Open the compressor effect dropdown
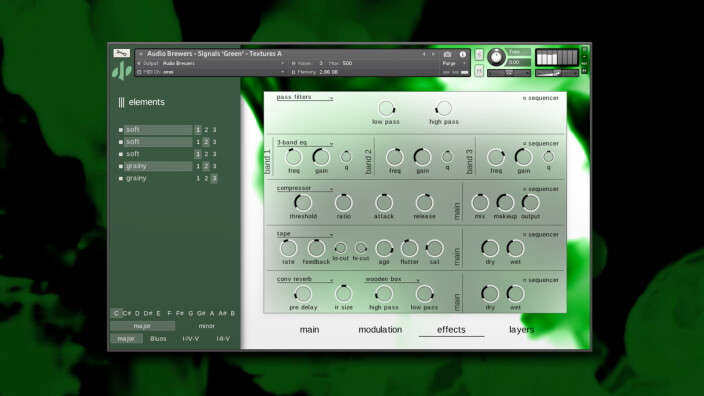Viewport: 704px width, 396px height. (x=305, y=188)
